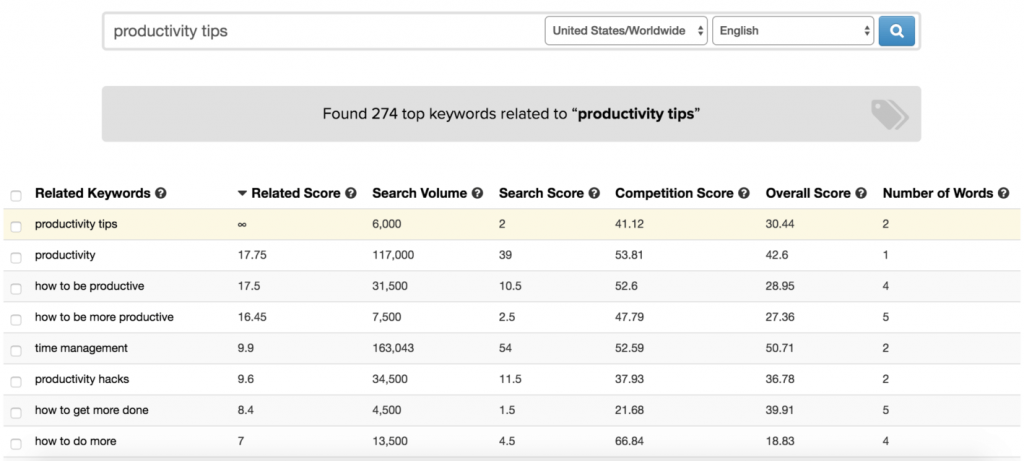Open the United States/Worldwide country dropdown

(626, 31)
